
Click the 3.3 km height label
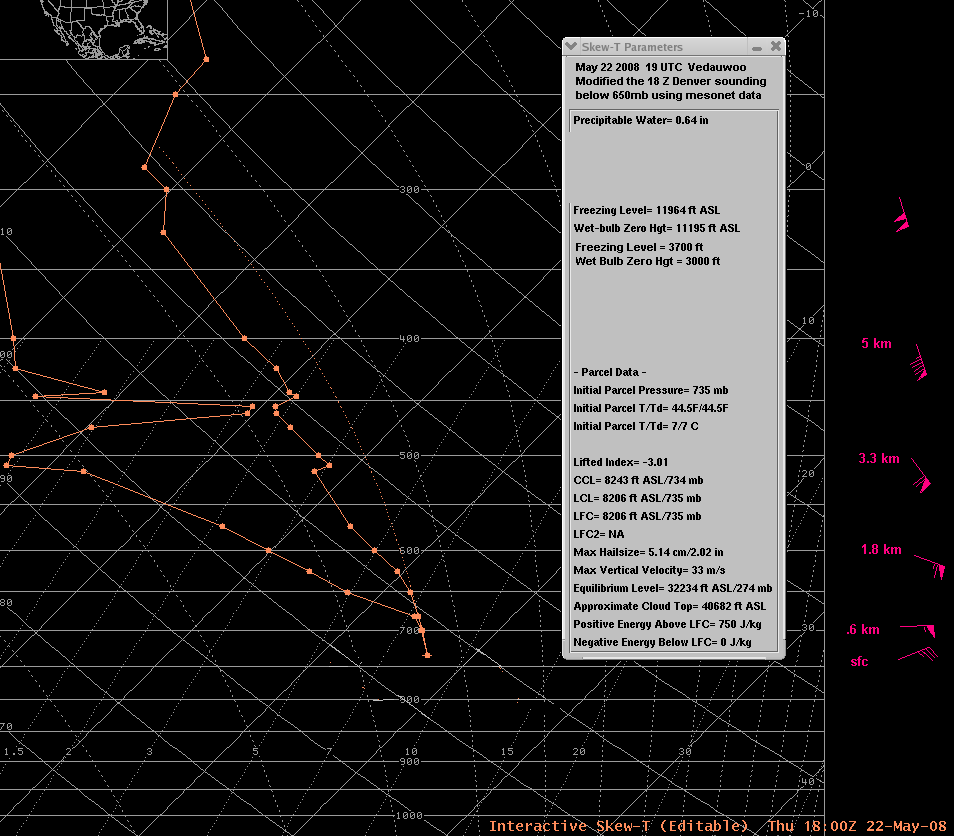tap(879, 459)
